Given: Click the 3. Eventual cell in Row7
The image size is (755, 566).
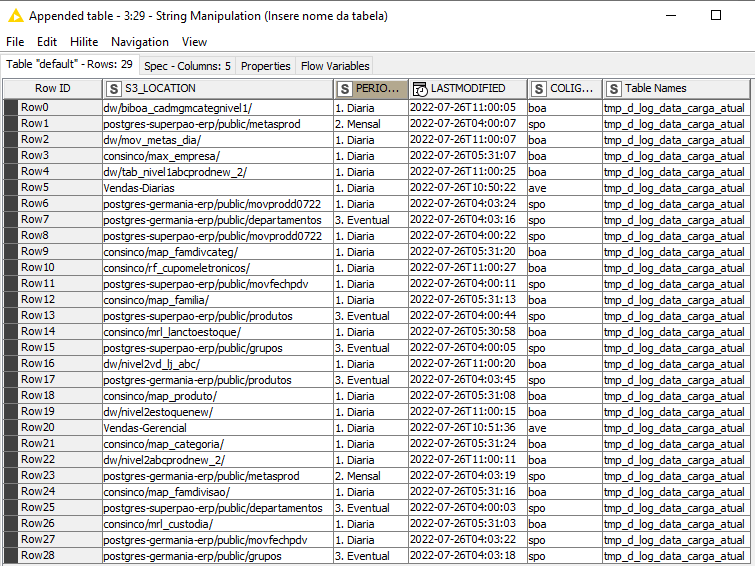Looking at the screenshot, I should (x=371, y=220).
